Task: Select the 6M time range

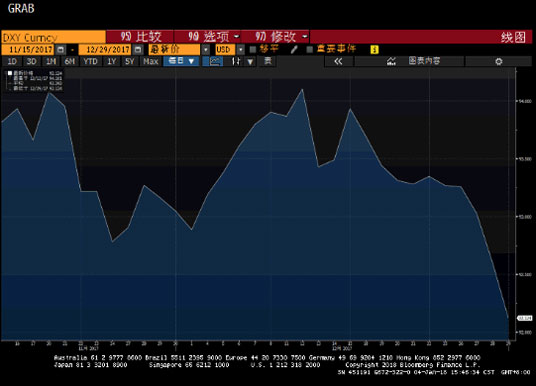Action: click(x=69, y=62)
